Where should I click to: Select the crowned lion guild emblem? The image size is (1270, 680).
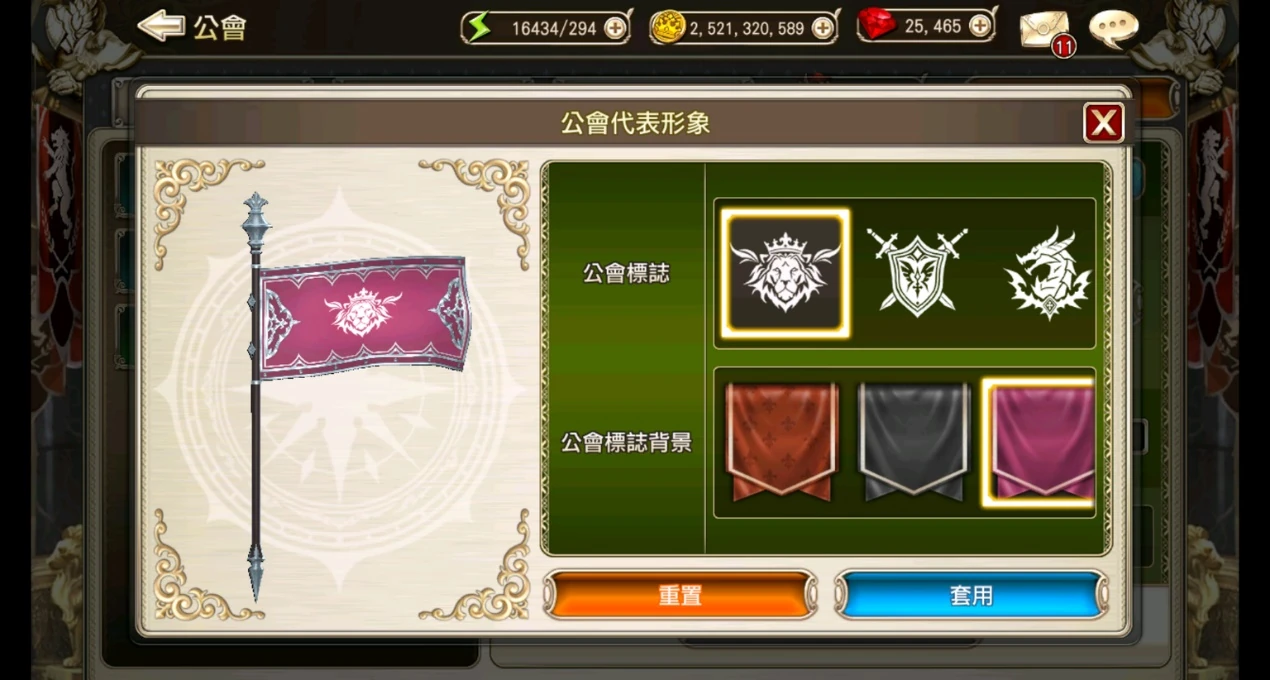pos(785,273)
